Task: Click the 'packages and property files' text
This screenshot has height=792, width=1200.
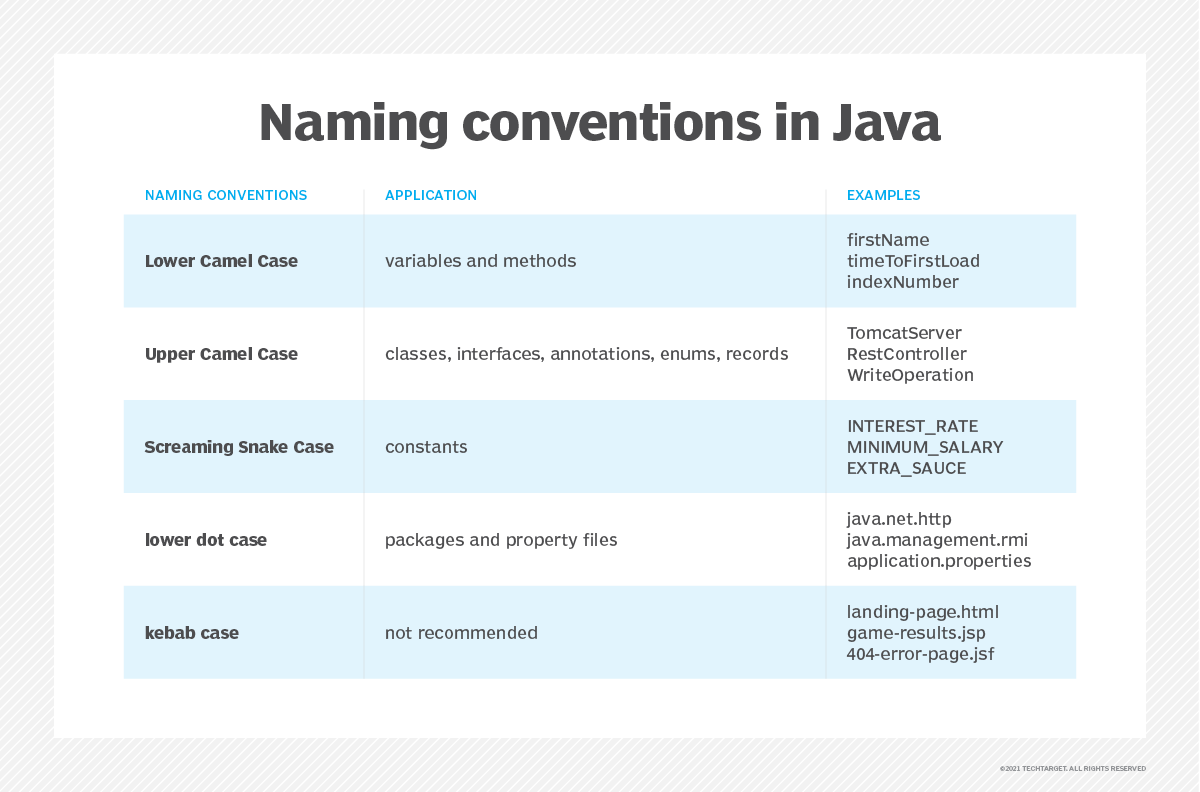Action: coord(501,540)
